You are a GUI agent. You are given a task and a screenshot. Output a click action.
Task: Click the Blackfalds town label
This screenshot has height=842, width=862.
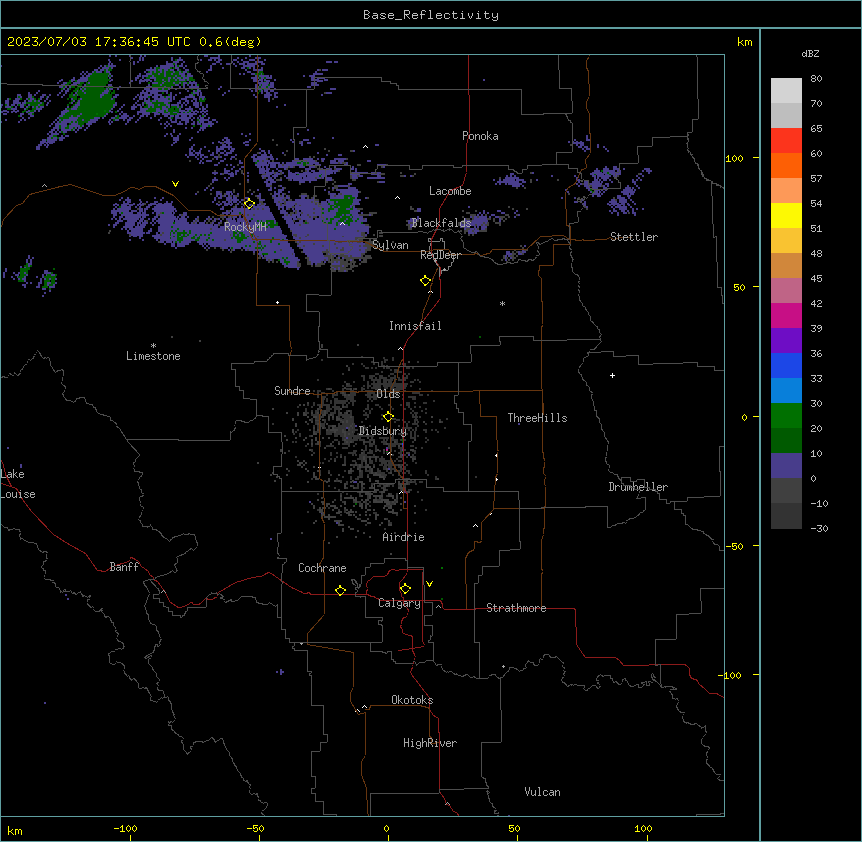[441, 223]
